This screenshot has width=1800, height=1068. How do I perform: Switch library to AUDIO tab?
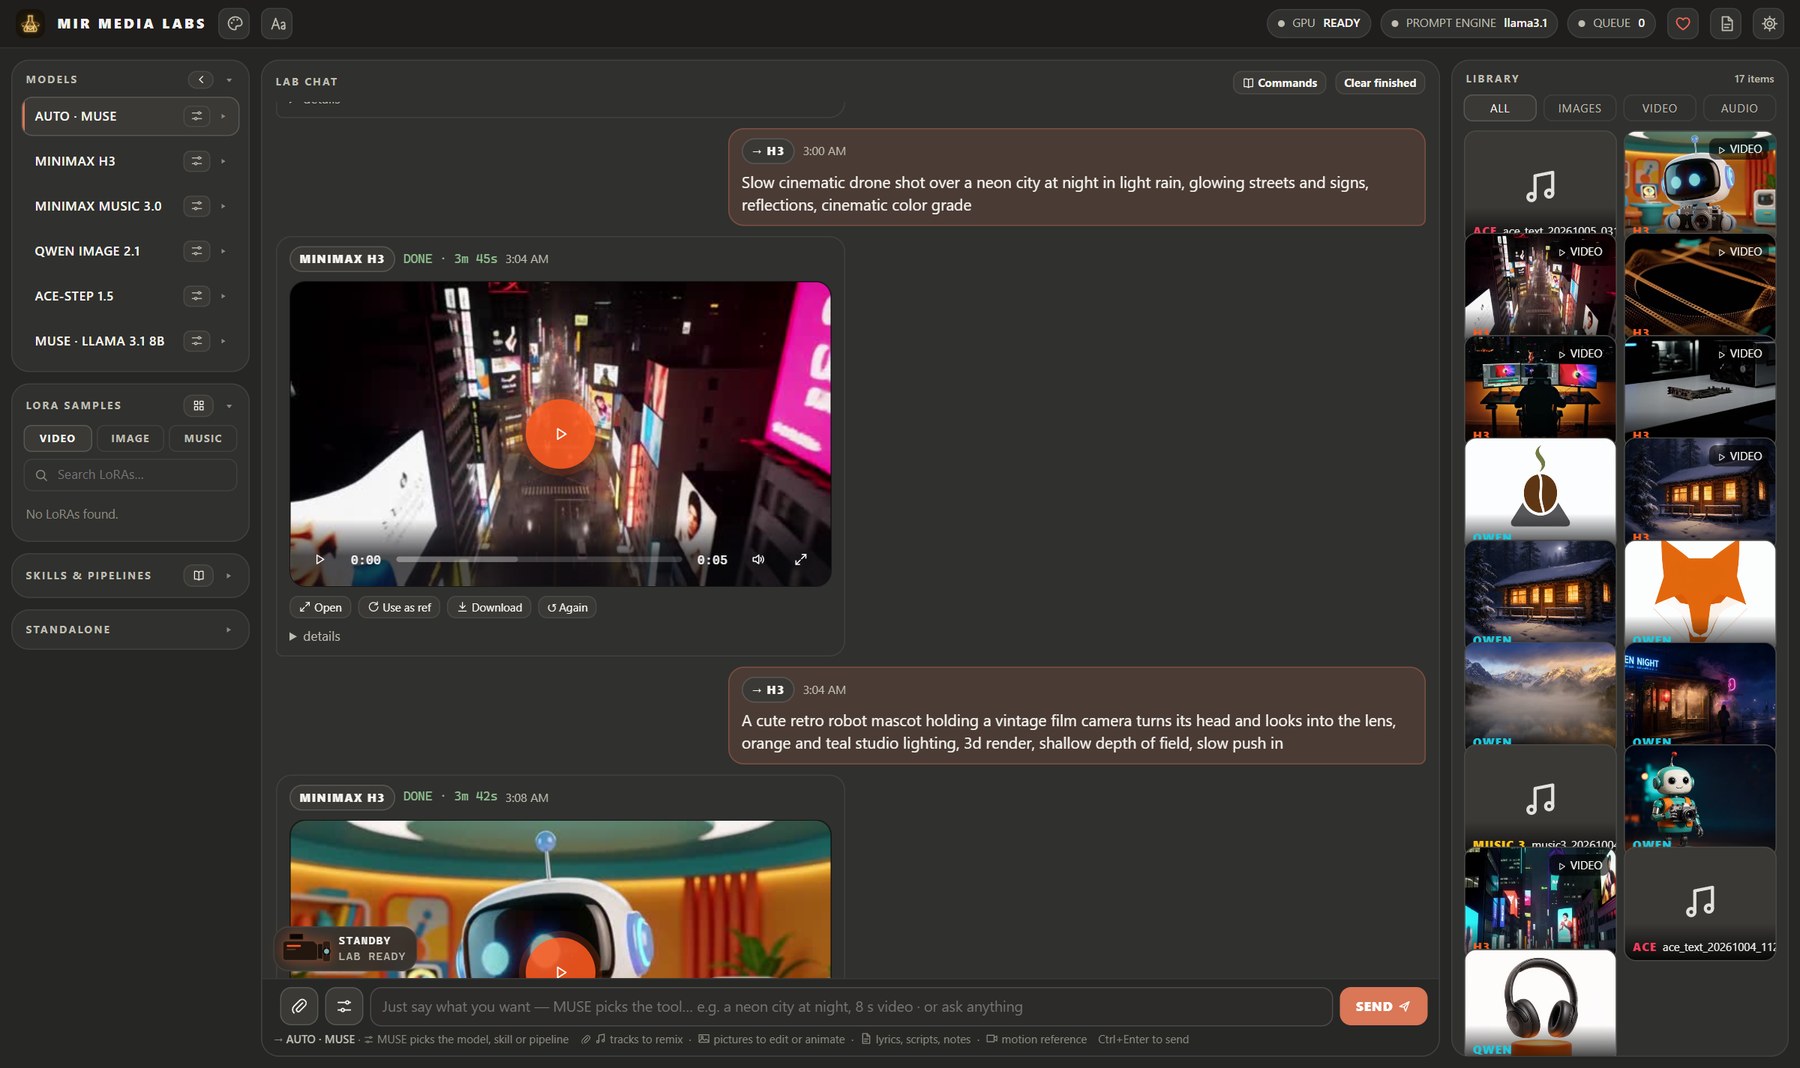(1739, 108)
